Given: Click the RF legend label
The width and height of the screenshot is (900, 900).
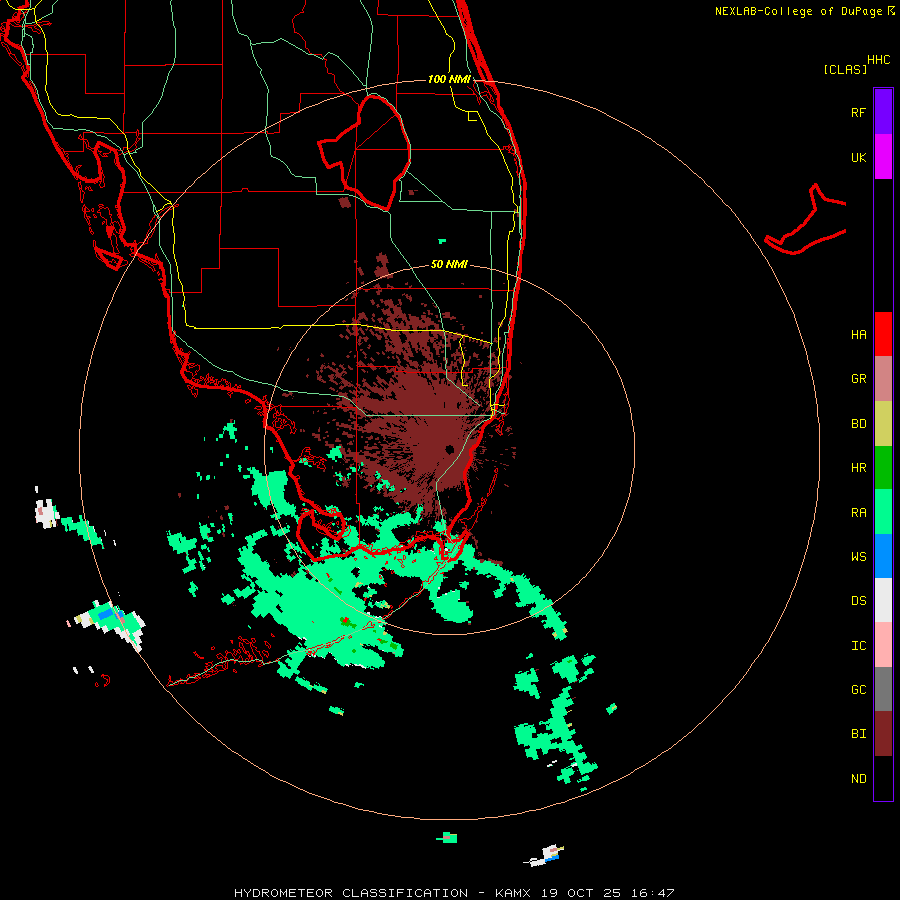Looking at the screenshot, I should [x=858, y=112].
